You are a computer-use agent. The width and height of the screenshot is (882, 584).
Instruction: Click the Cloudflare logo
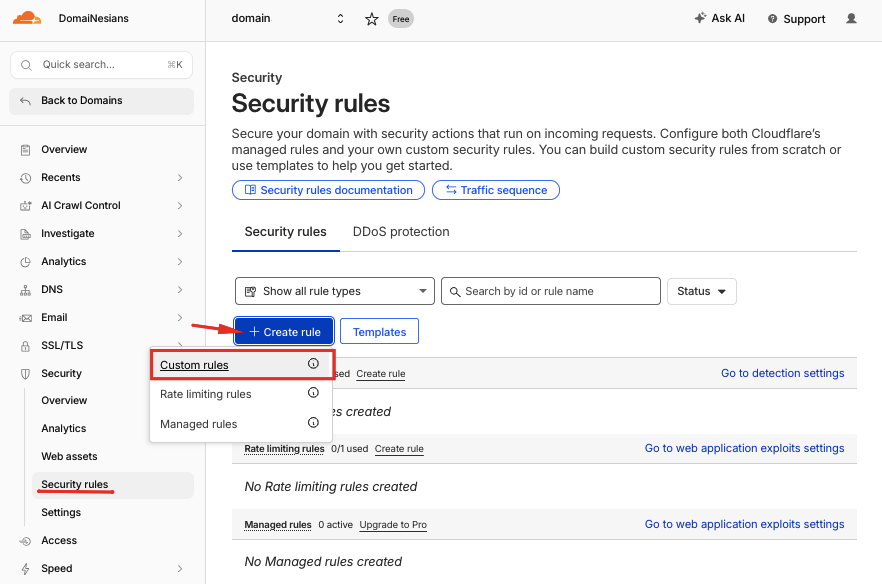coord(27,19)
